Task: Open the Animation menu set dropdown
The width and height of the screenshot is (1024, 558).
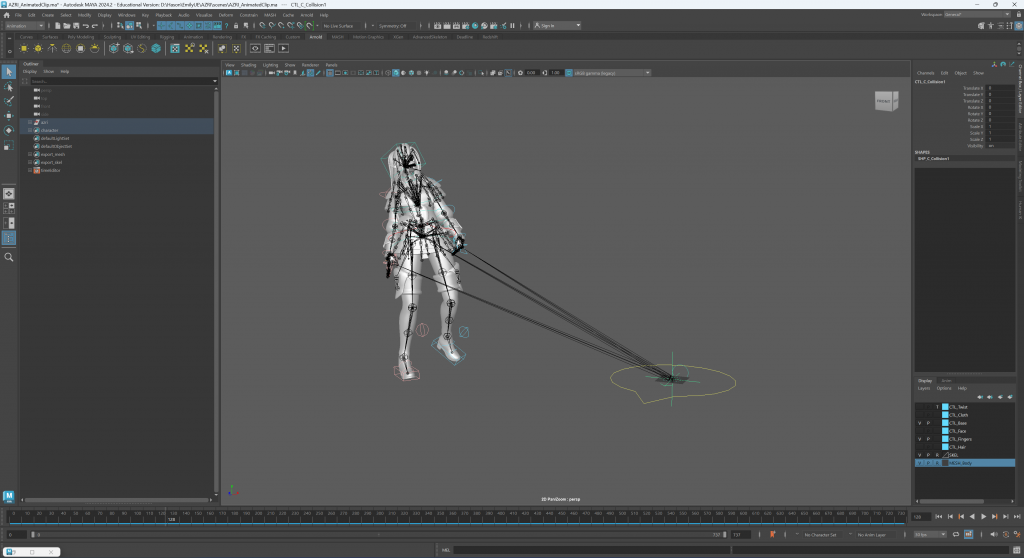Action: (24, 26)
